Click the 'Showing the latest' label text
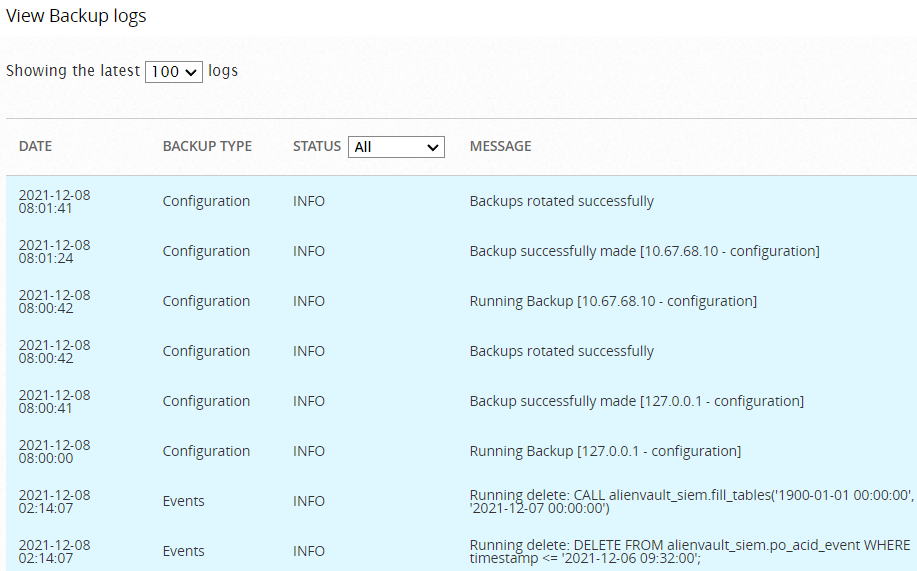The height and width of the screenshot is (571, 917). (x=73, y=71)
